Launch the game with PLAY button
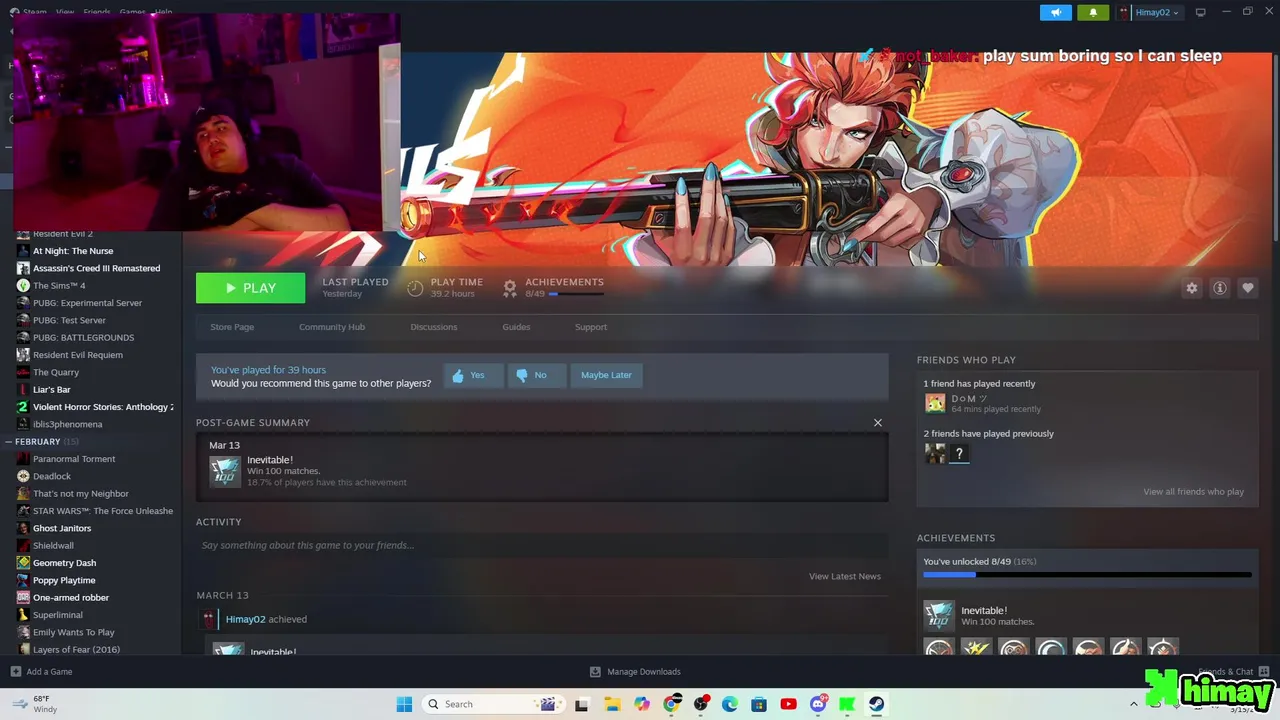Viewport: 1280px width, 720px height. click(x=250, y=288)
